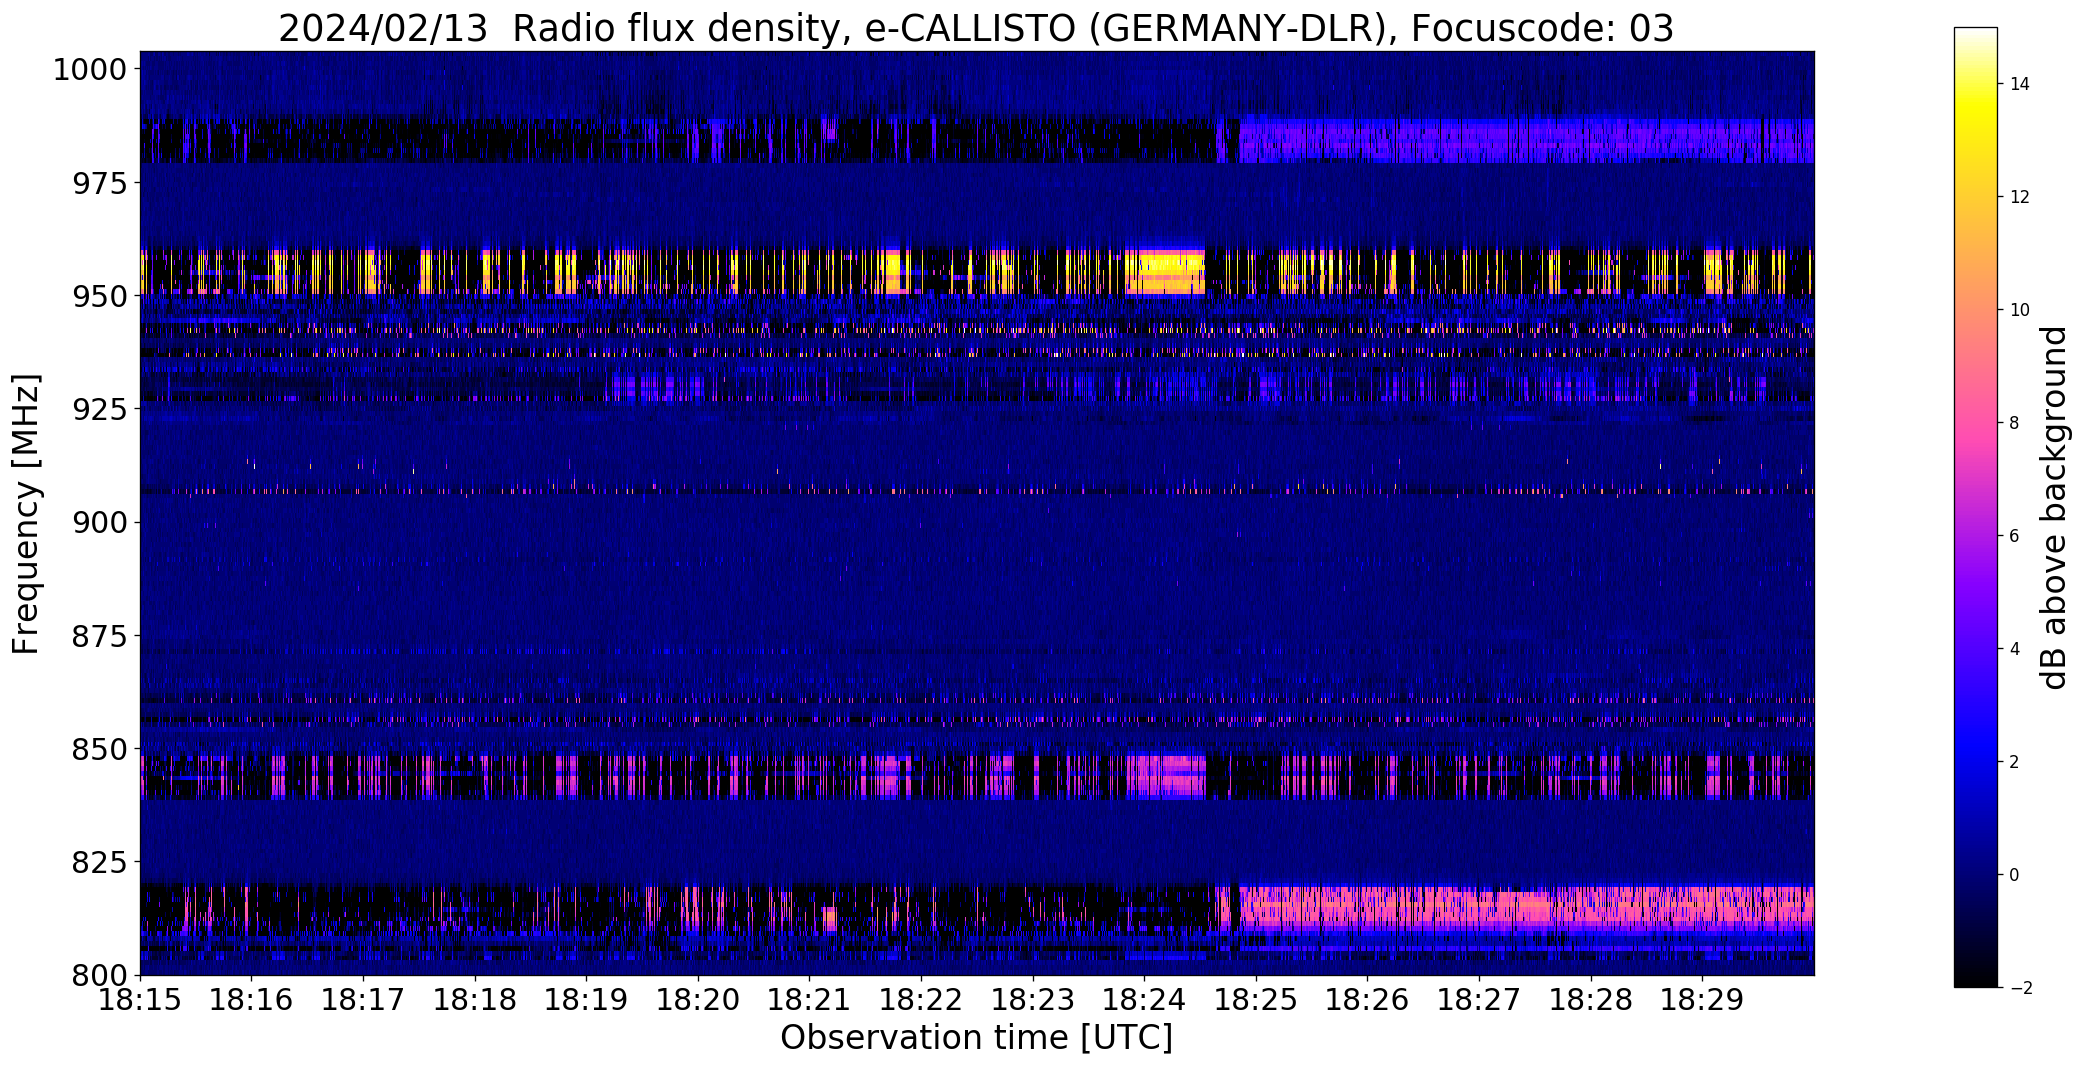This screenshot has width=2085, height=1067.
Task: Click the 18:16 time tick label
Action: (251, 1000)
